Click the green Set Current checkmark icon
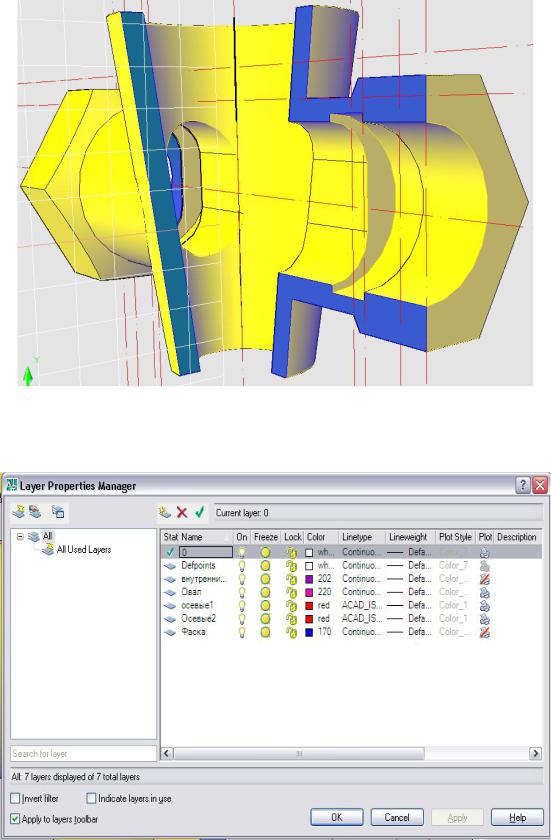Screen dimensions: 551x840 pyautogui.click(x=199, y=513)
